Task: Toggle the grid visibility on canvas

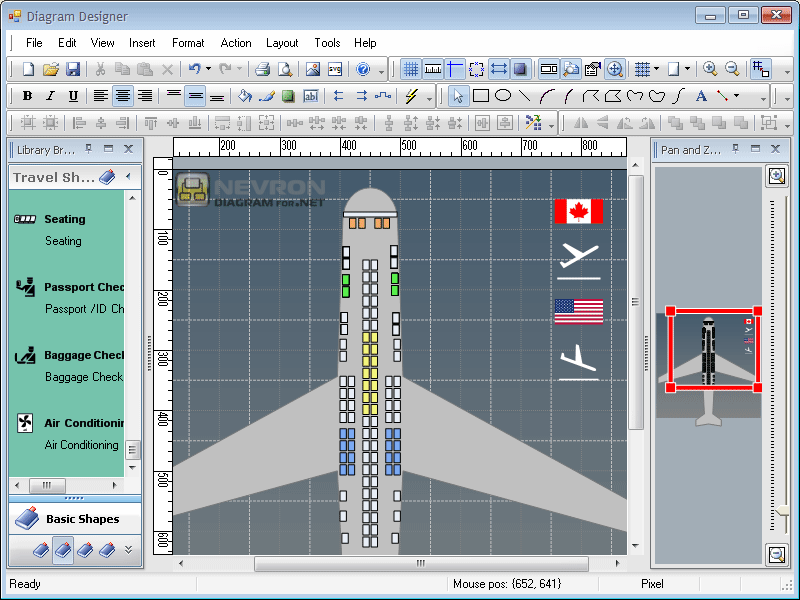Action: [x=411, y=69]
